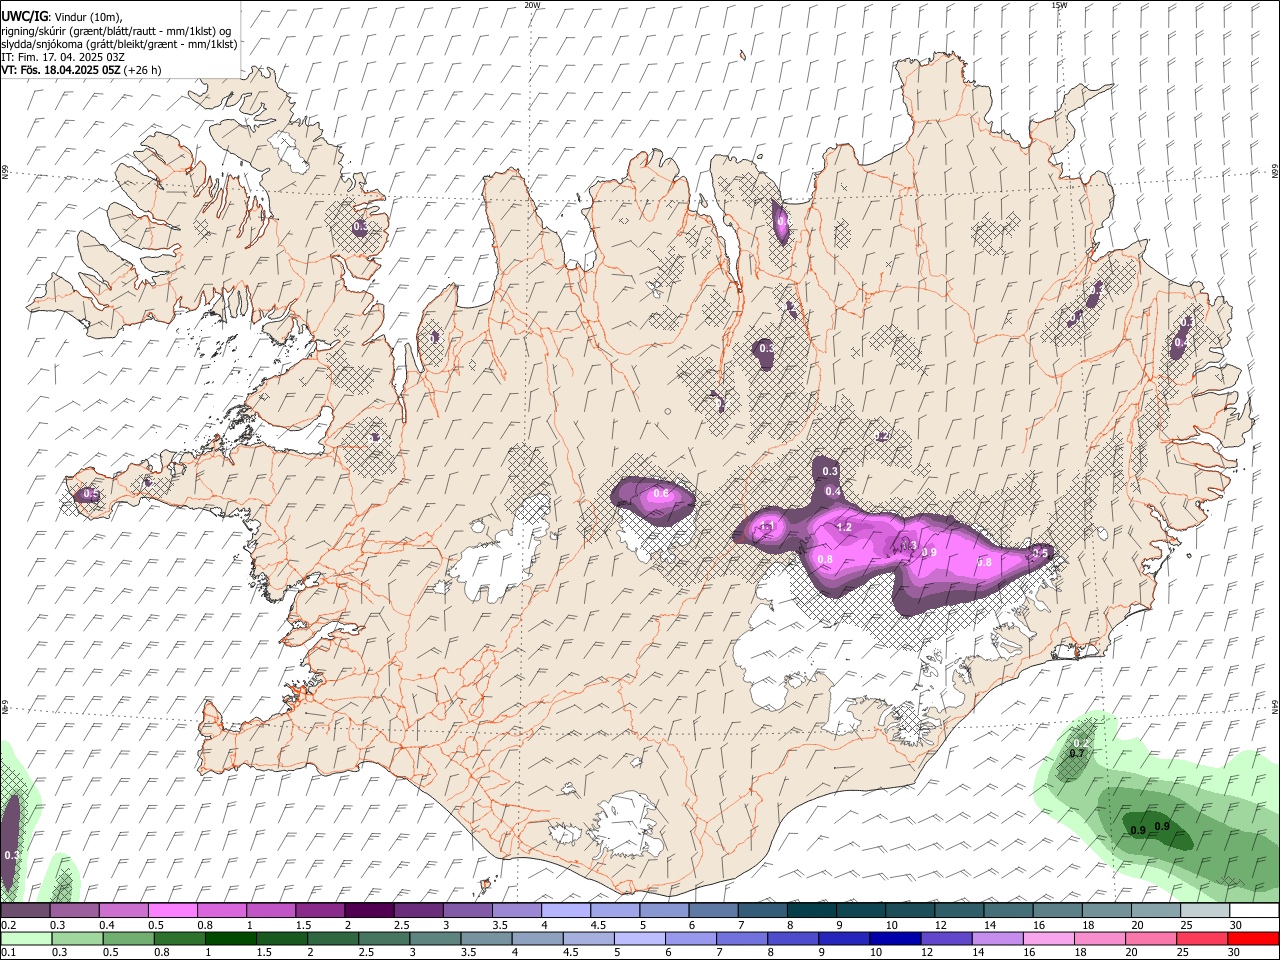Click the bright pink 0.5 snow legend swatch

[x=172, y=911]
